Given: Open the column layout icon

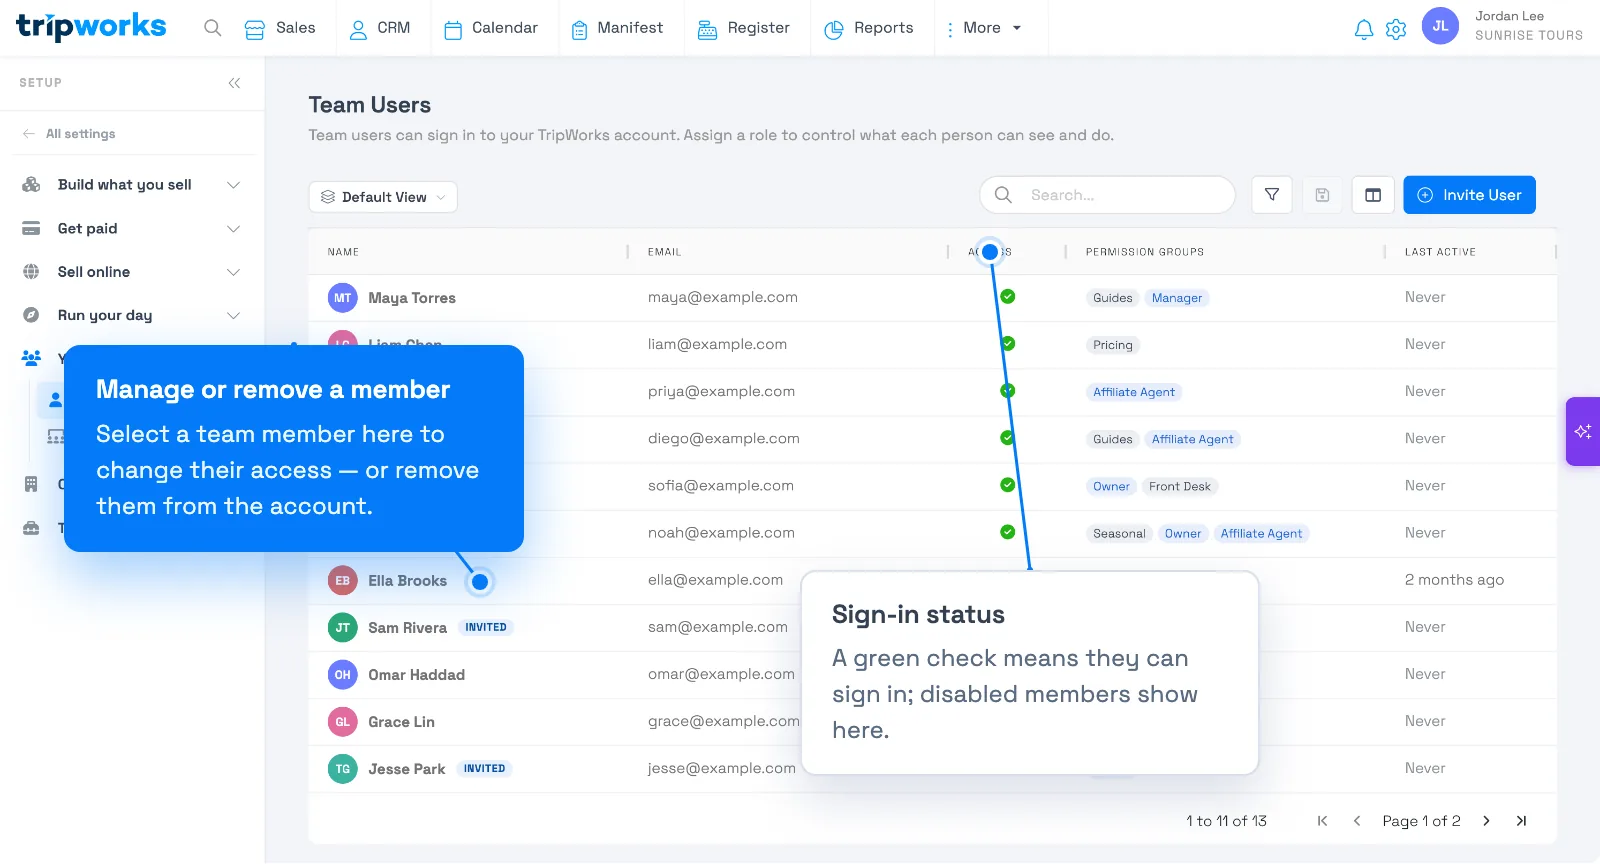Looking at the screenshot, I should [1373, 195].
